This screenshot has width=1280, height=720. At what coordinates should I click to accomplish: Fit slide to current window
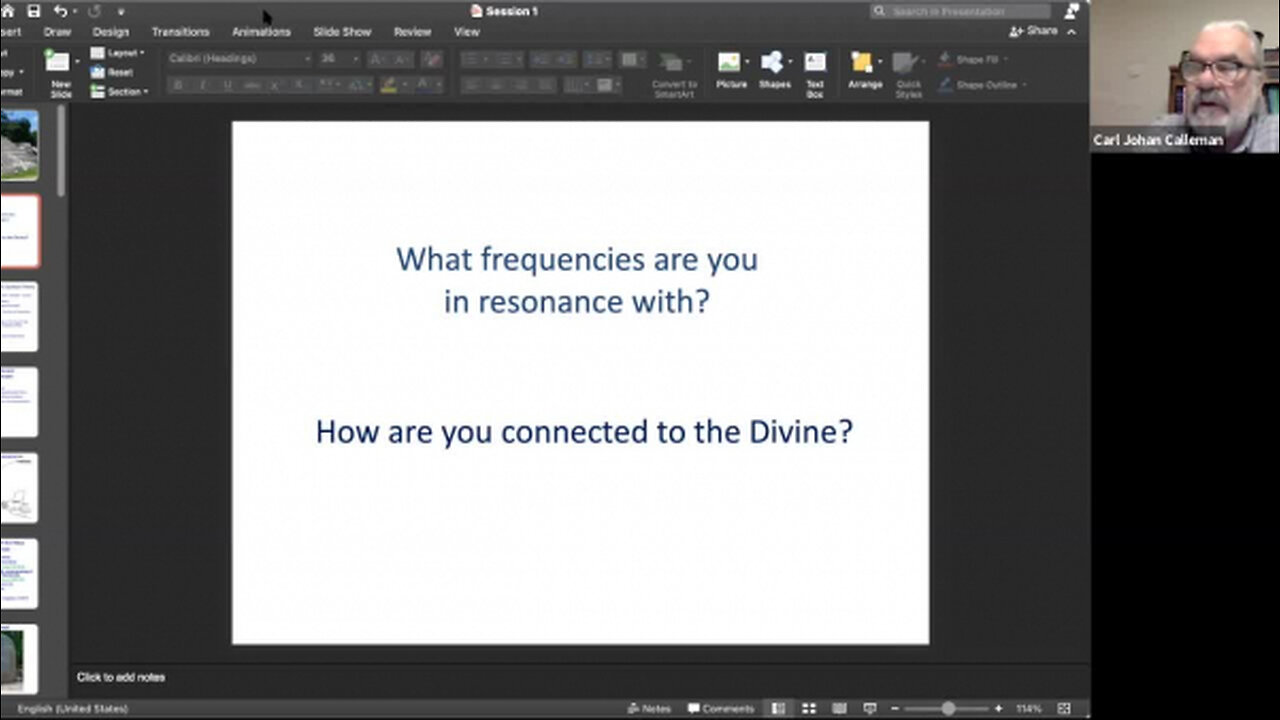pos(1064,708)
